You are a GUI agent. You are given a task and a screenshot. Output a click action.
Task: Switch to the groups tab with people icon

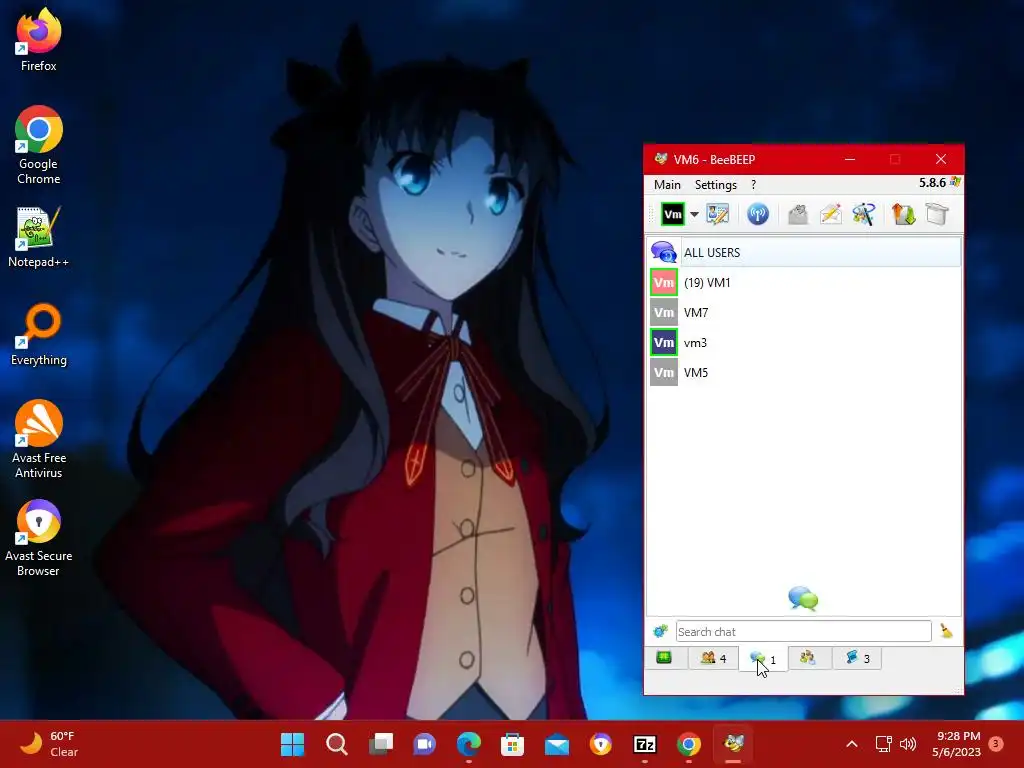(x=808, y=658)
